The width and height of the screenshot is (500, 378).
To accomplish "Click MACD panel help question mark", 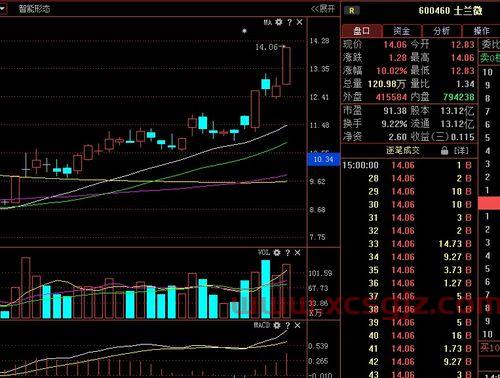I will point(287,325).
